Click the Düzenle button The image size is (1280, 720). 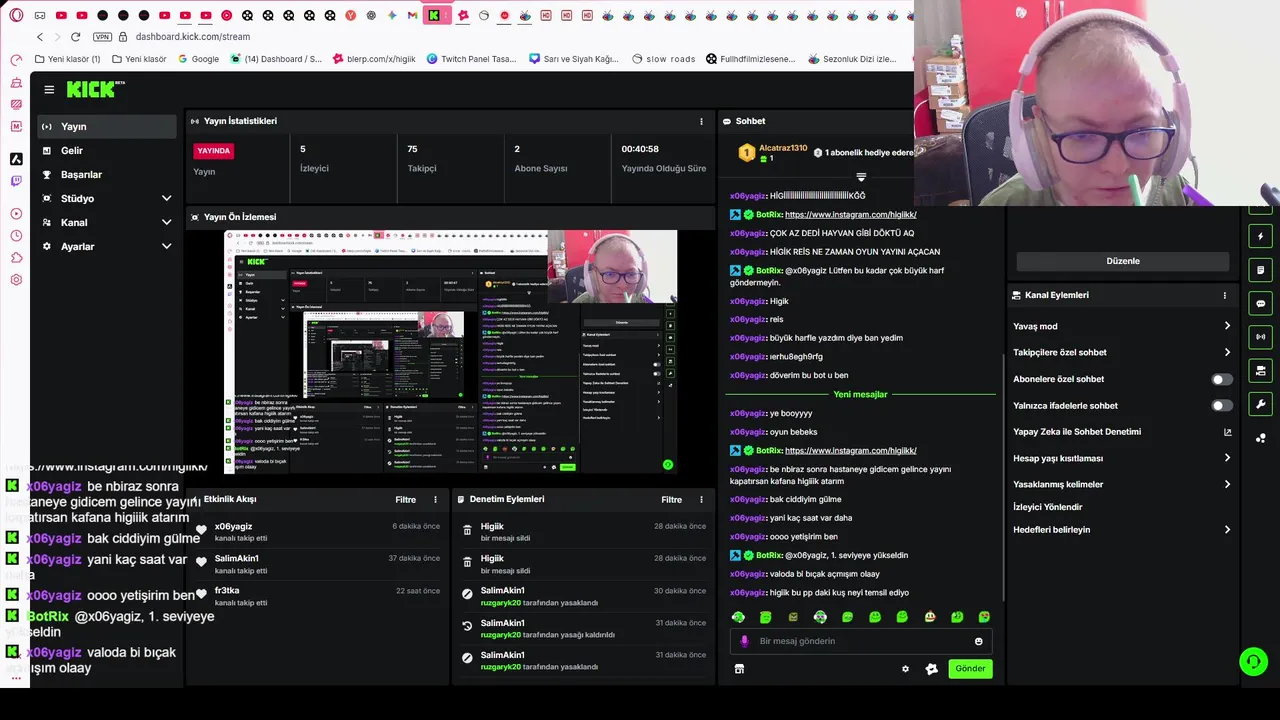point(1123,261)
